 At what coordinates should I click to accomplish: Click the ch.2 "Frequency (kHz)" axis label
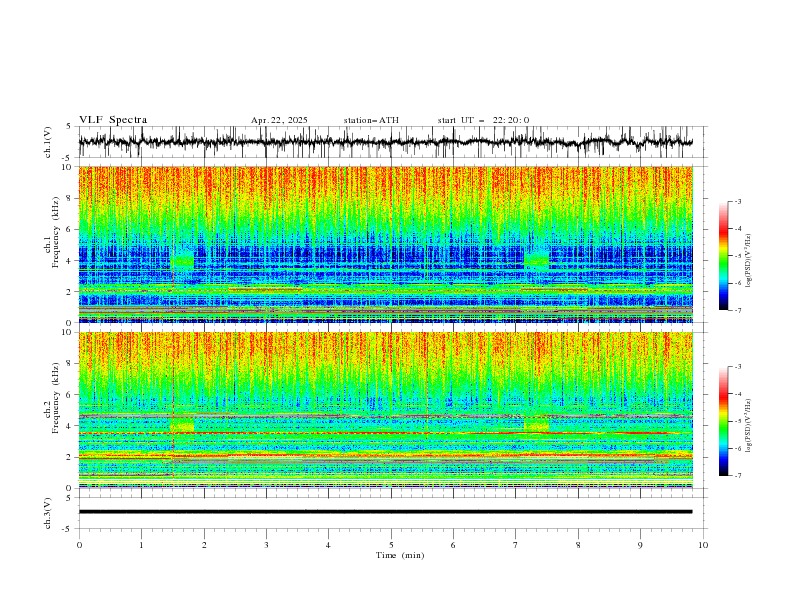[x=56, y=398]
